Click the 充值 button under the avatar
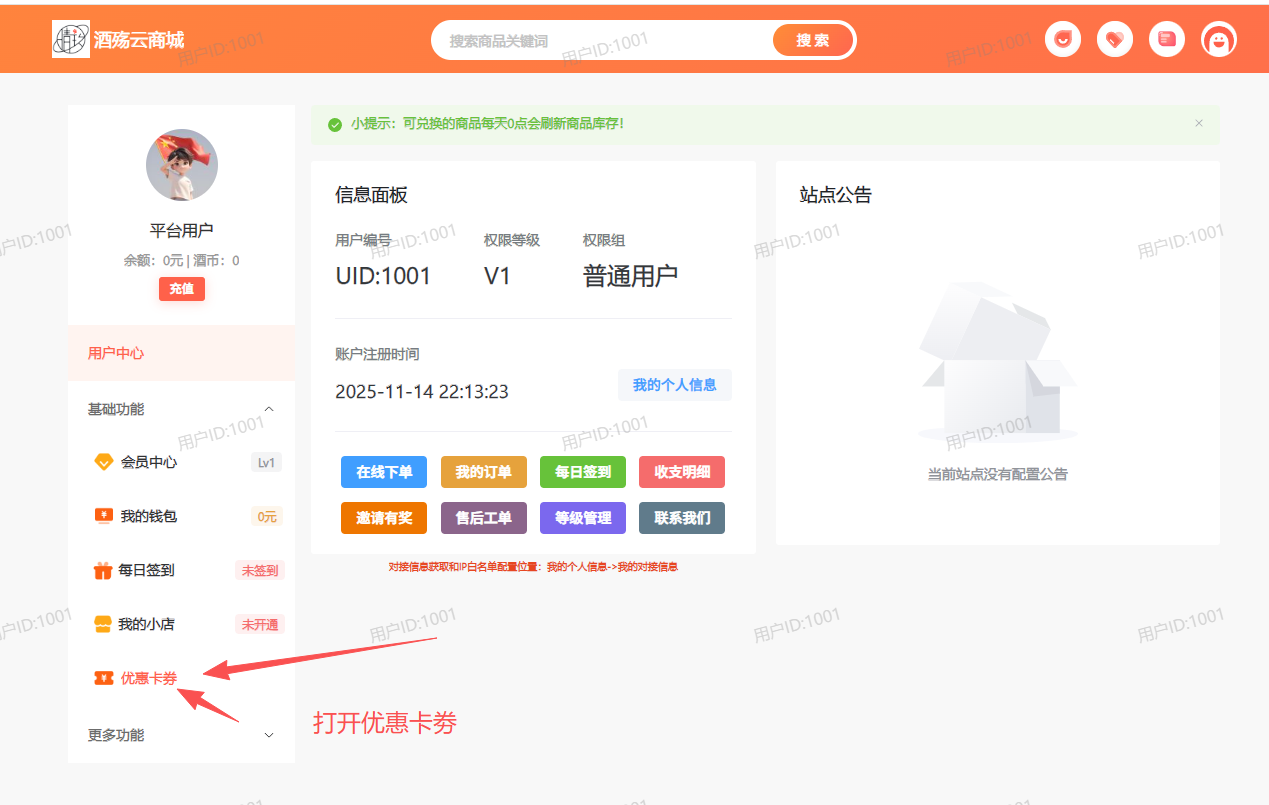Viewport: 1269px width, 805px height. [181, 288]
